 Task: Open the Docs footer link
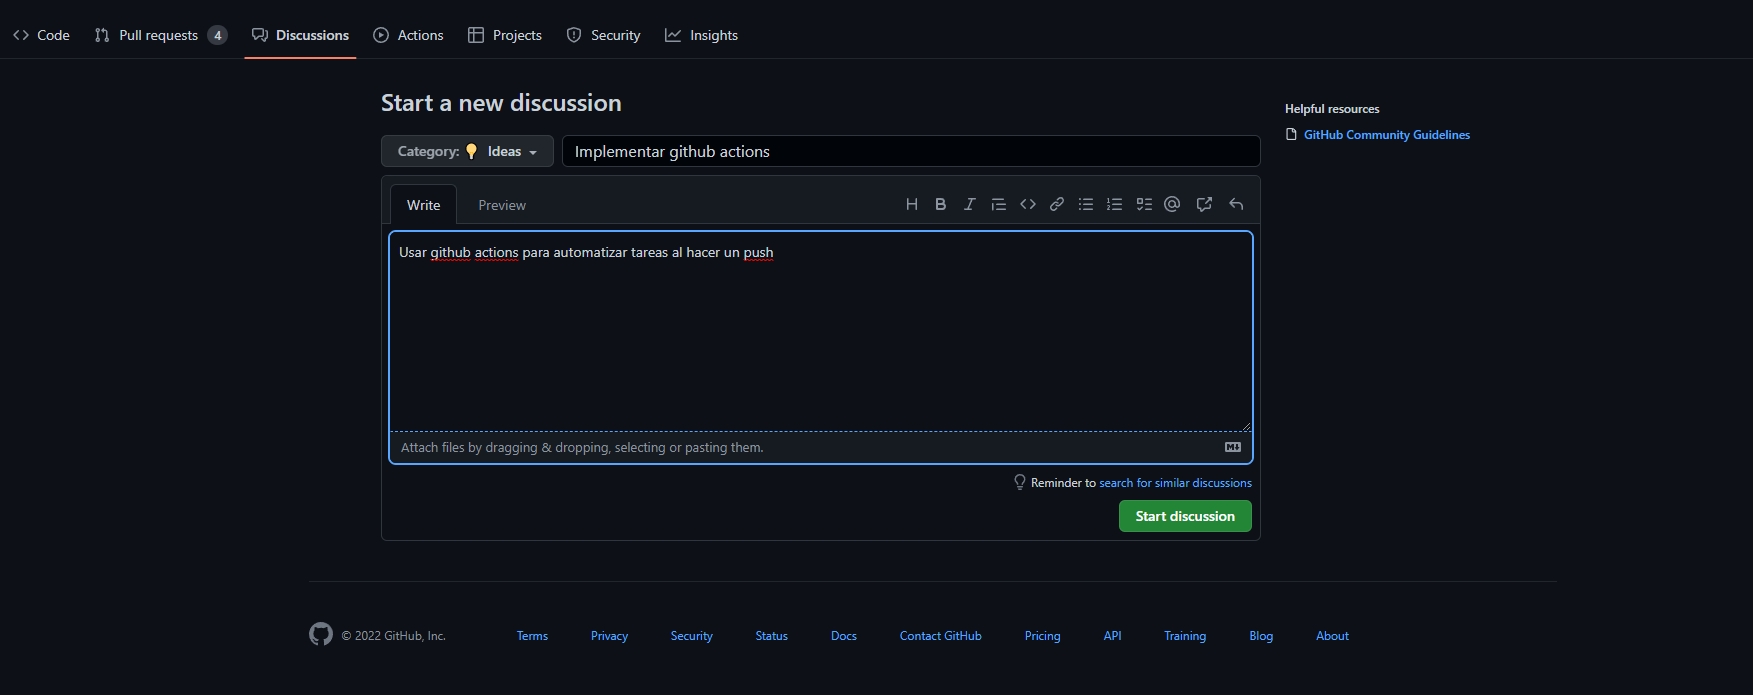[x=844, y=636]
